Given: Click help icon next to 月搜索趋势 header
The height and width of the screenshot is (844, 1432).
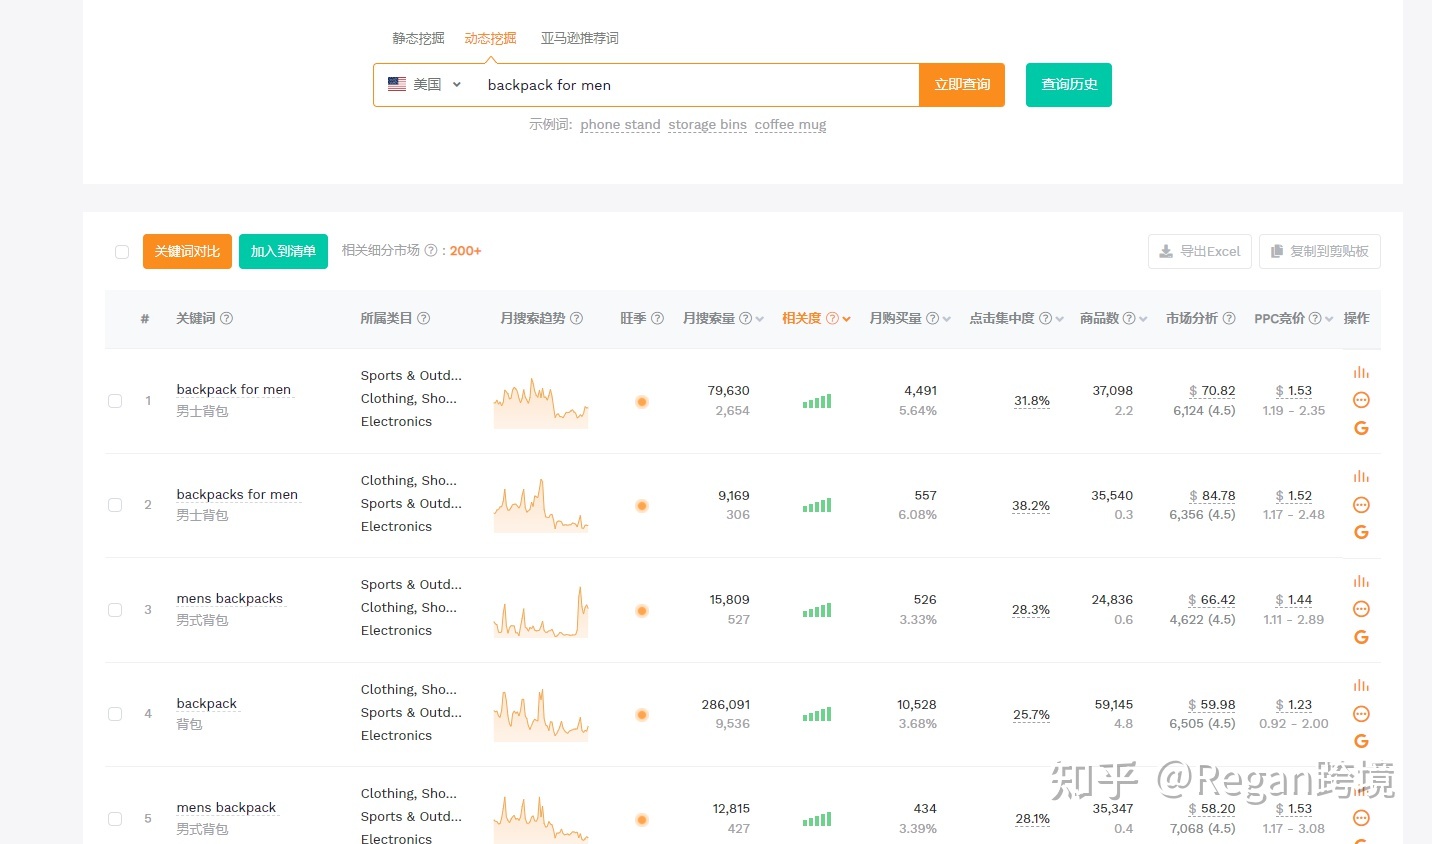Looking at the screenshot, I should coord(576,318).
